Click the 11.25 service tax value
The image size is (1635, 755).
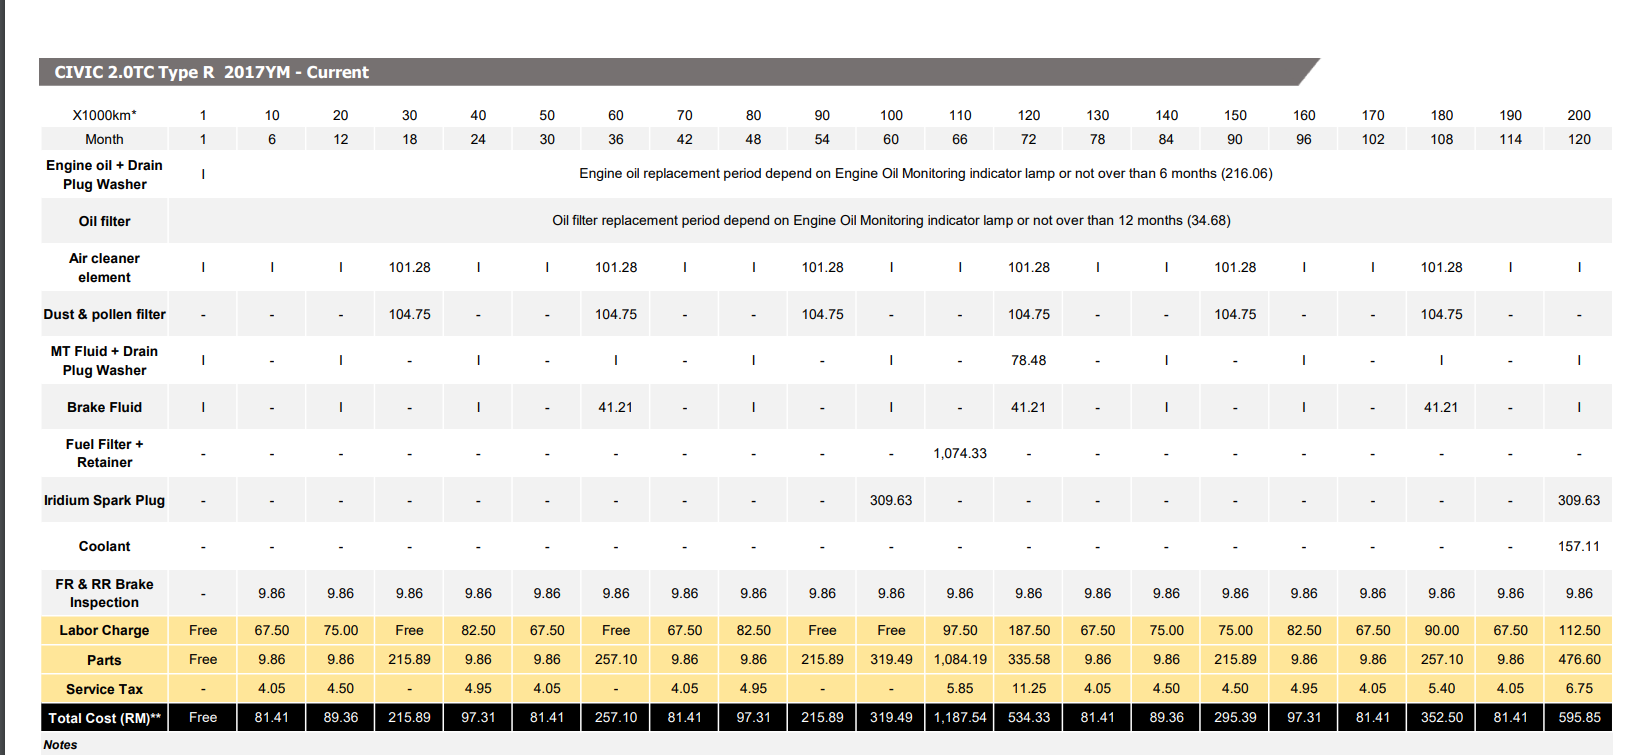(x=1029, y=688)
